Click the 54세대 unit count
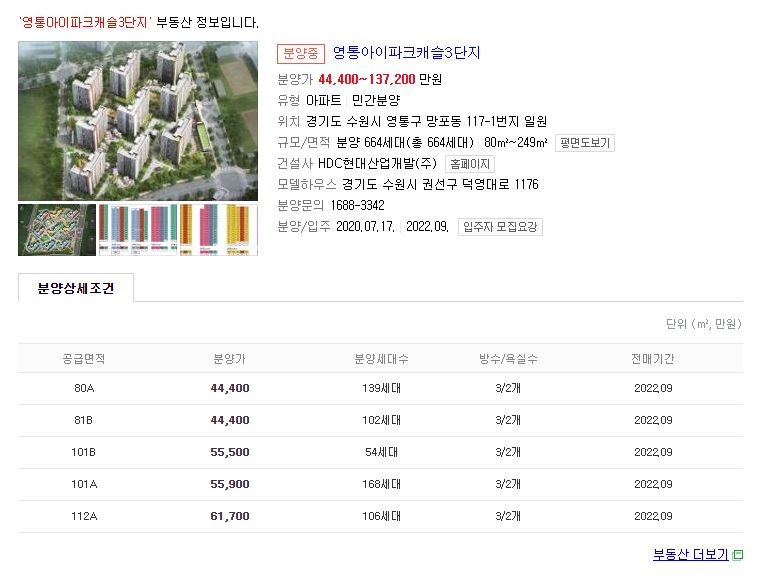This screenshot has width=778, height=576. (381, 452)
